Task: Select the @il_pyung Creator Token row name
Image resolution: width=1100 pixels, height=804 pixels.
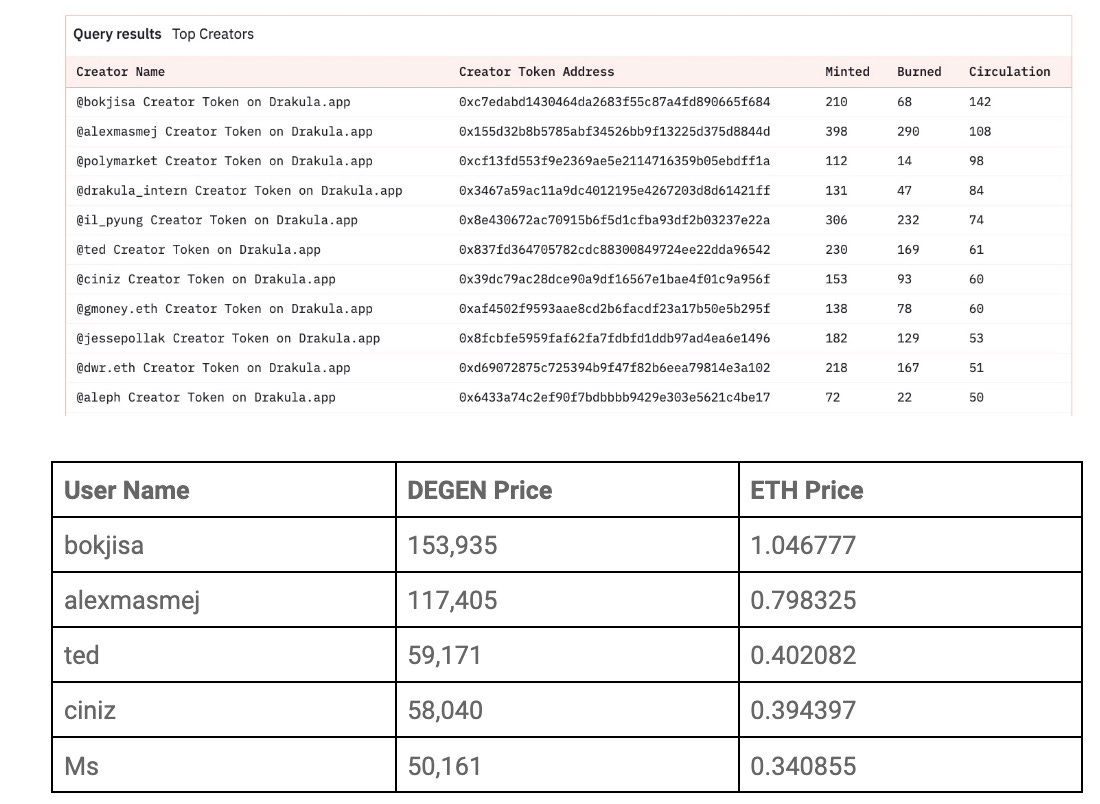Action: click(217, 220)
